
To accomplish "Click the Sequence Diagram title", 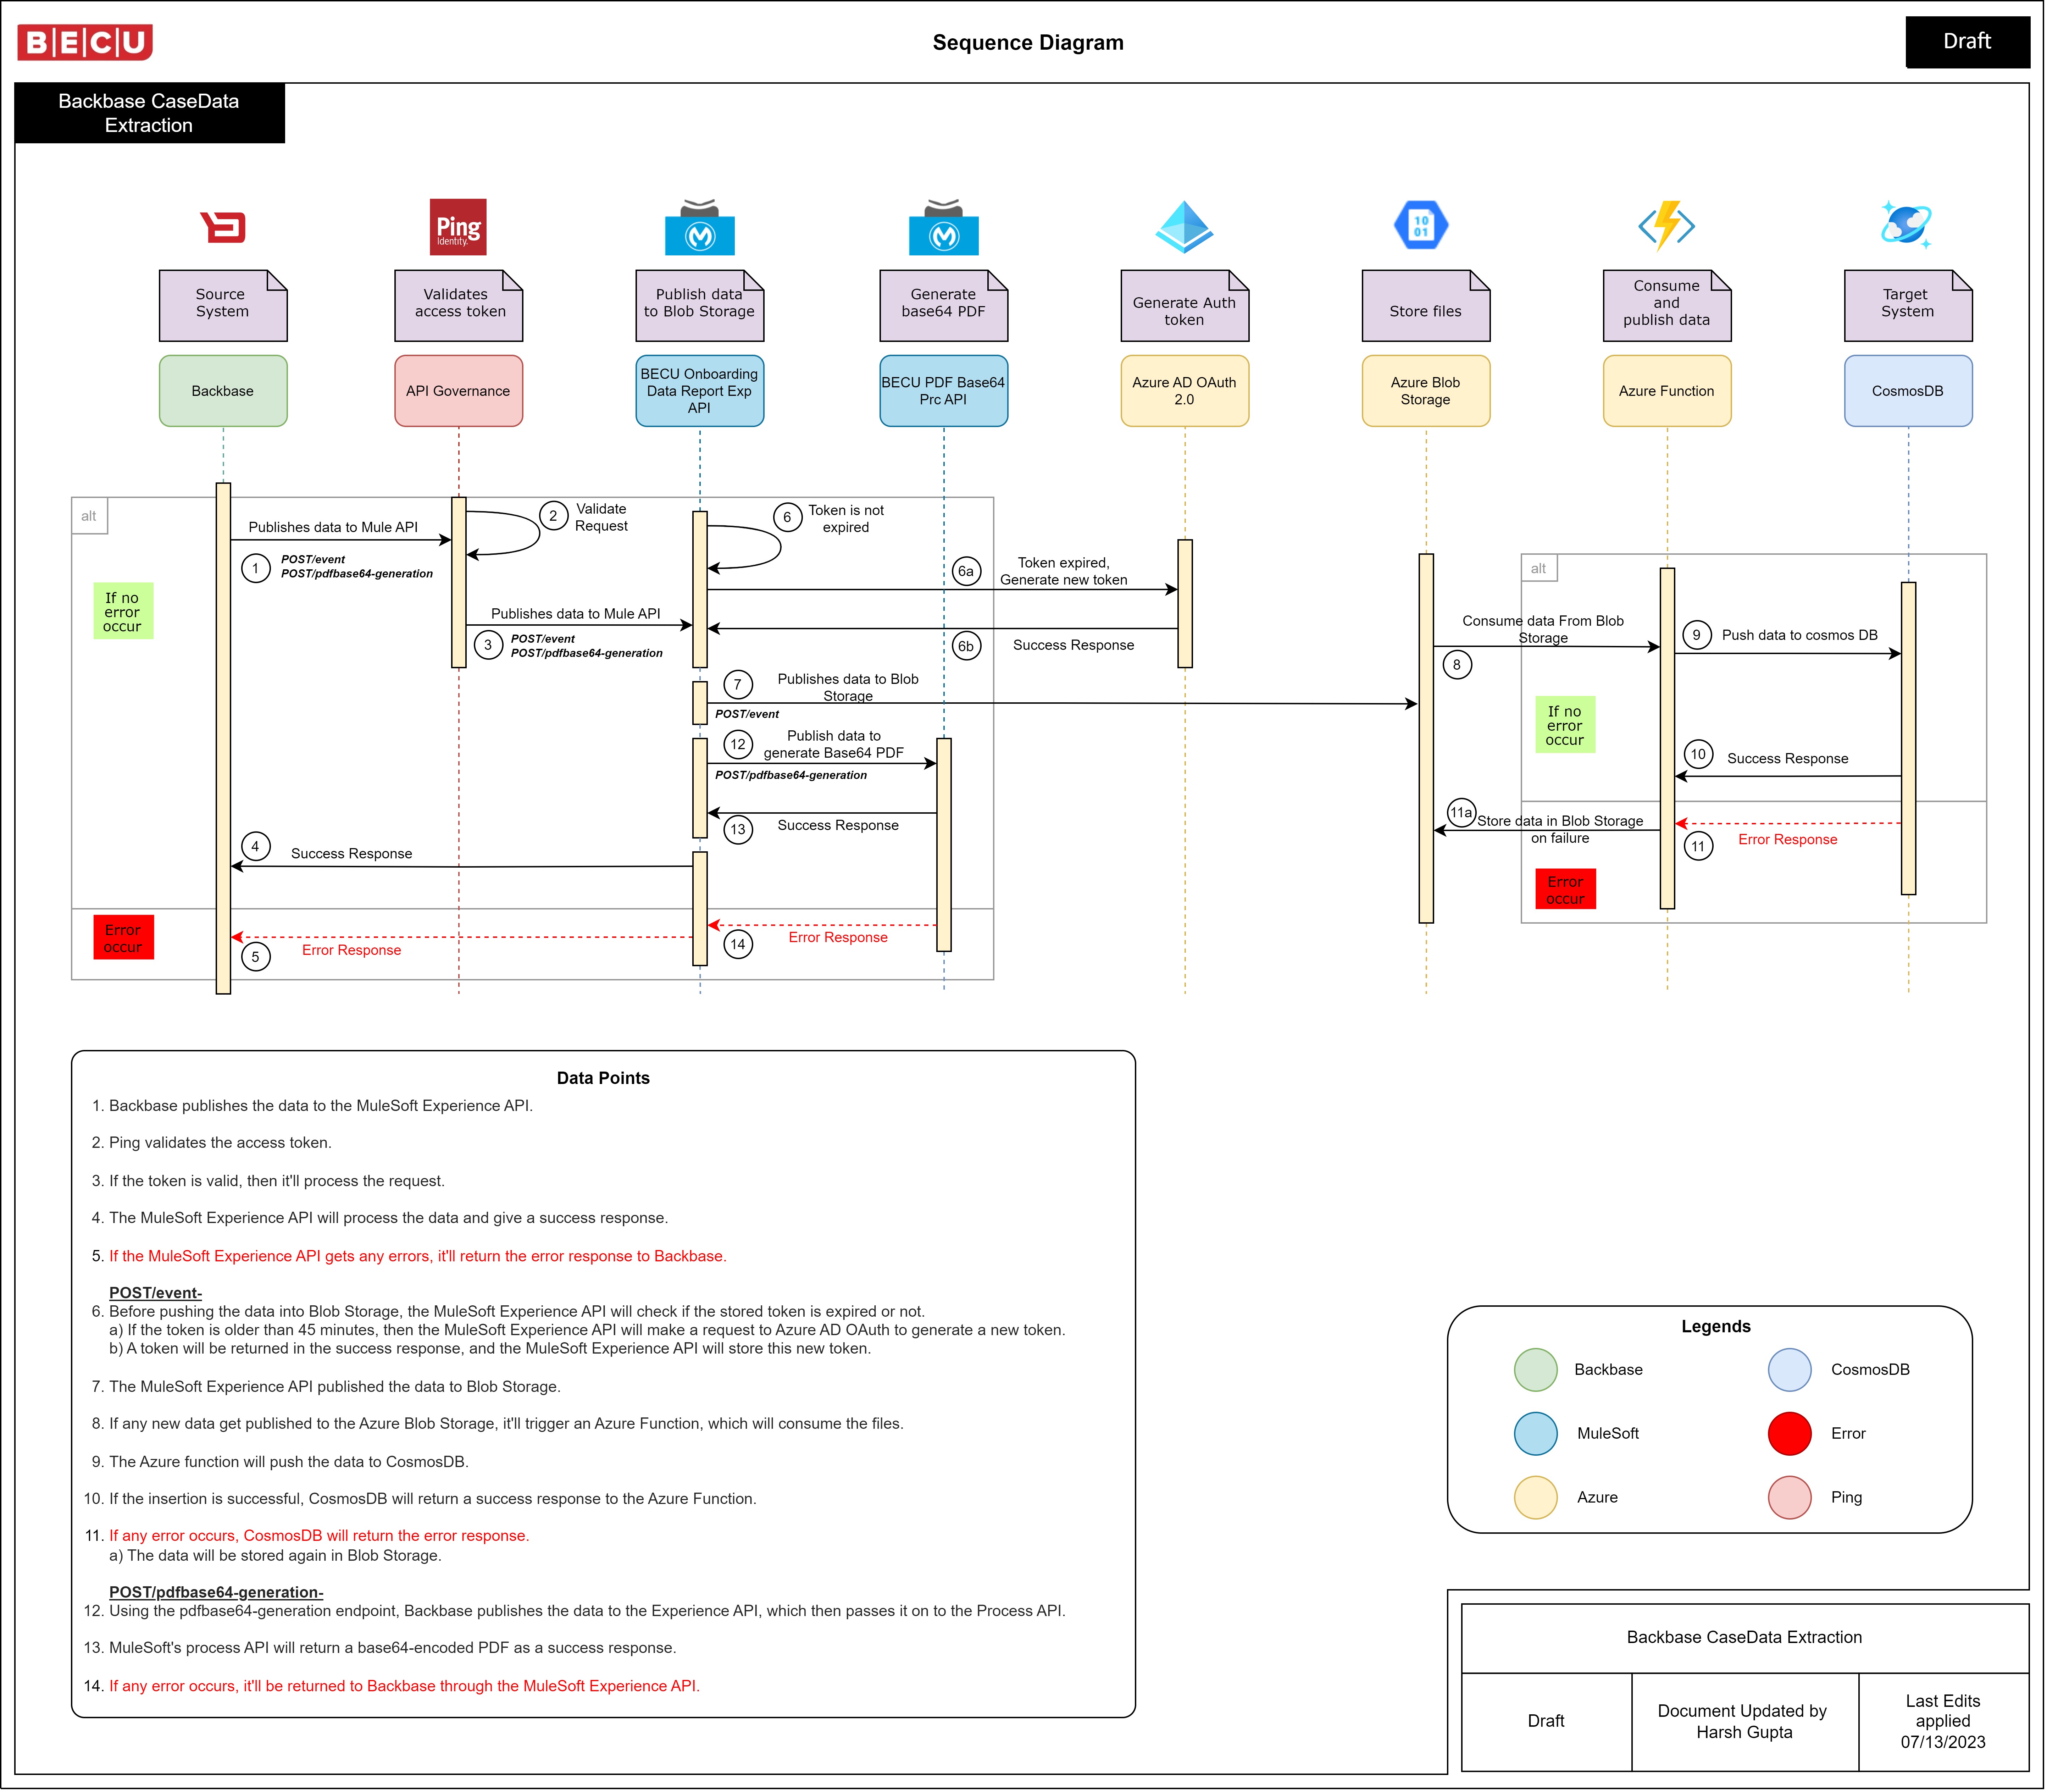I will [x=1028, y=43].
